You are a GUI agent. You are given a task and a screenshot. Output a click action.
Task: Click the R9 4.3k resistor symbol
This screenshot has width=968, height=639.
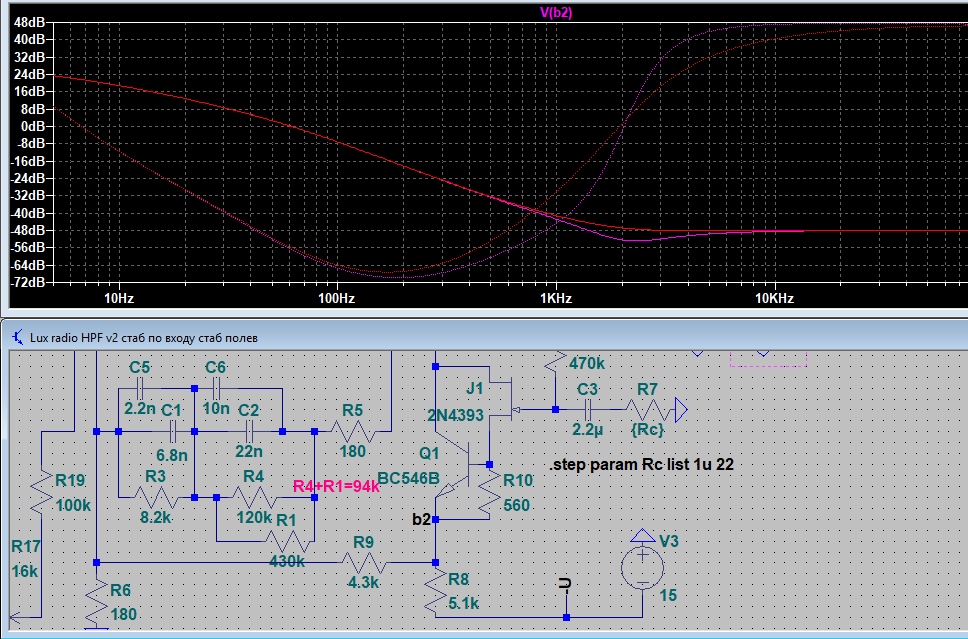click(362, 563)
